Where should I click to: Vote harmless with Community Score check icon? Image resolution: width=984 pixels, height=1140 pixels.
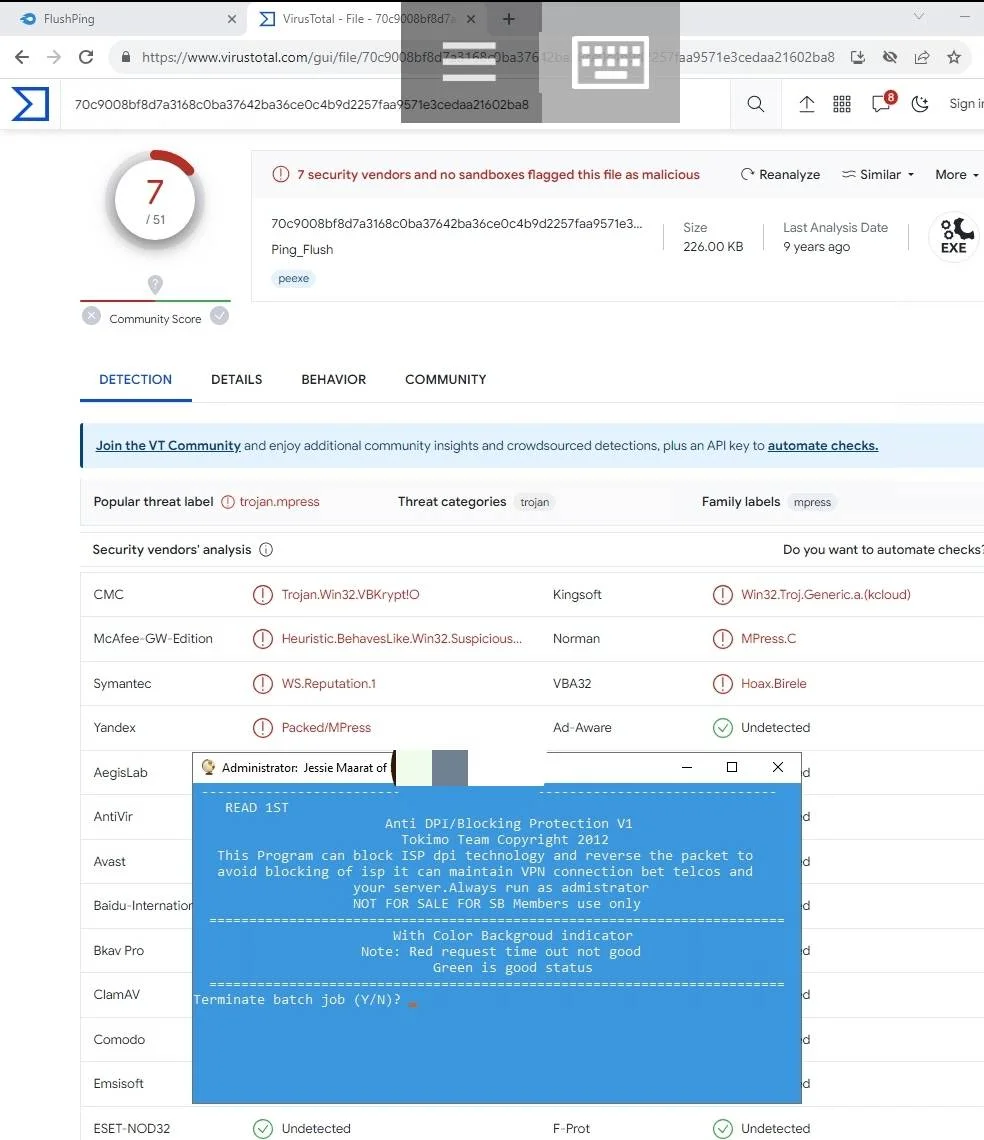[220, 316]
